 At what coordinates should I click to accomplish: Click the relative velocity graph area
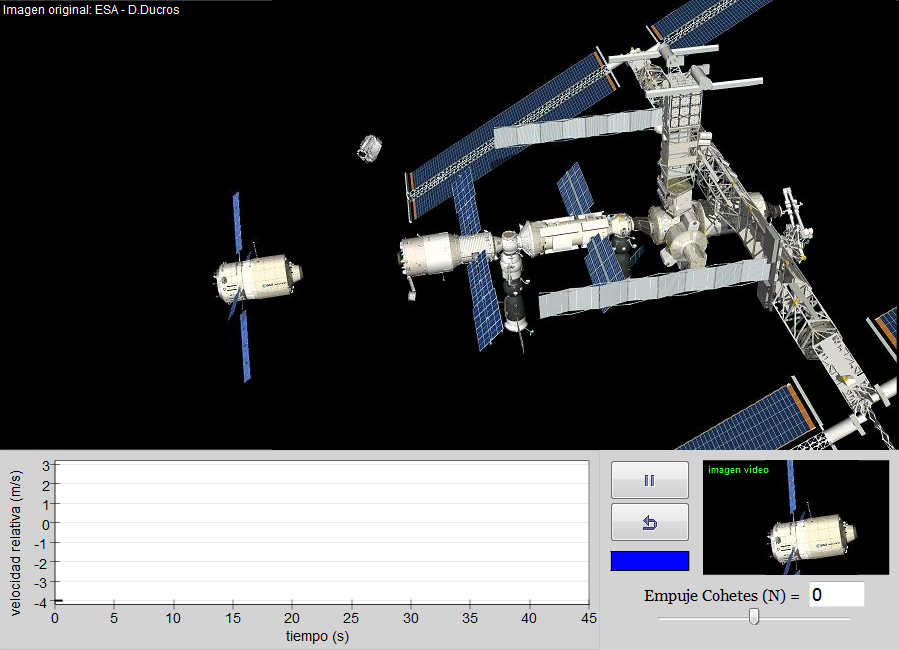tap(322, 532)
